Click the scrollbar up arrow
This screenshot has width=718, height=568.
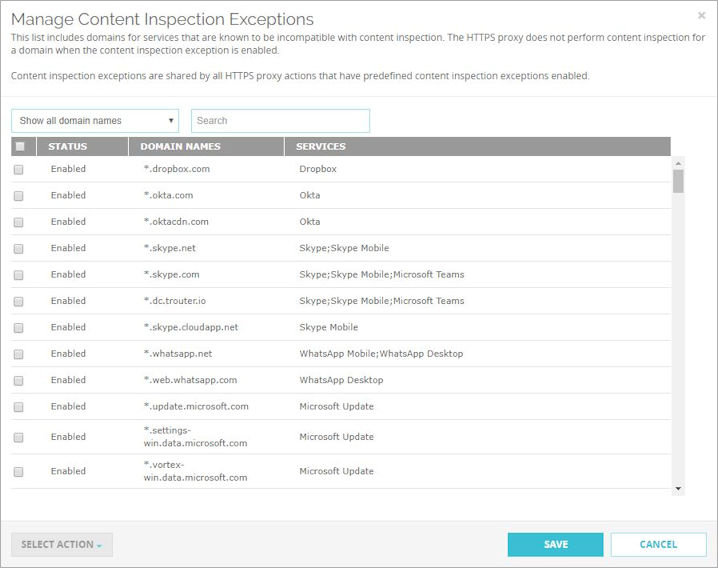[x=679, y=164]
